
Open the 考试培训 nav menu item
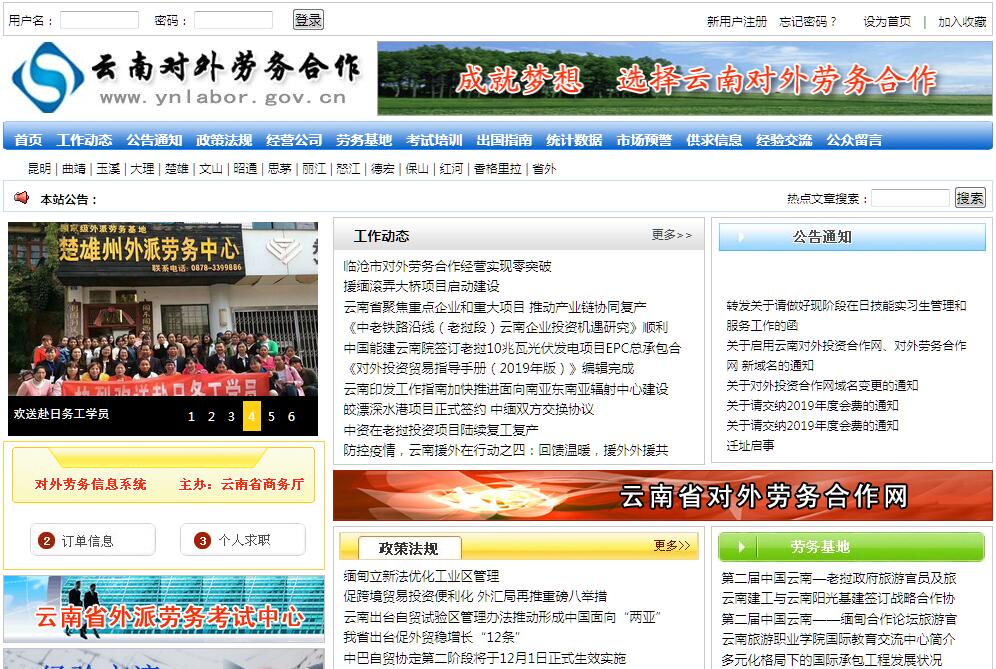[434, 140]
